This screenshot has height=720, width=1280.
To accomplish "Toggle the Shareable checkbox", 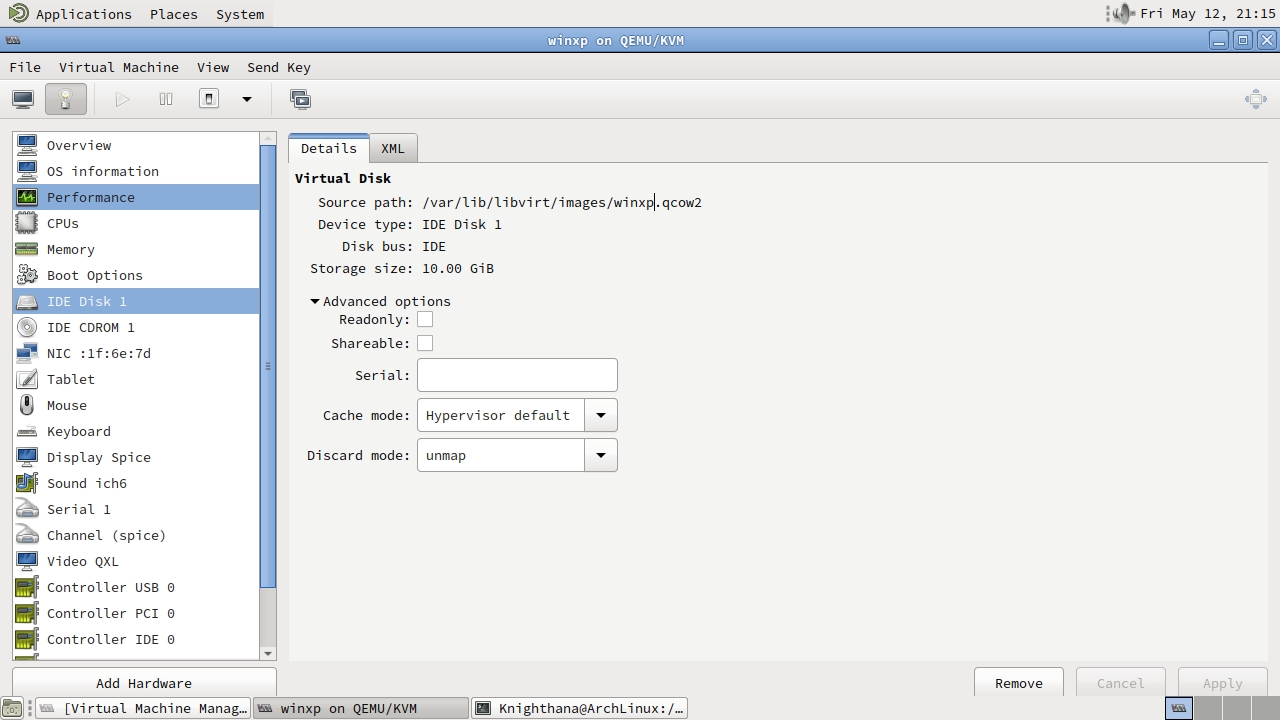I will tap(425, 343).
